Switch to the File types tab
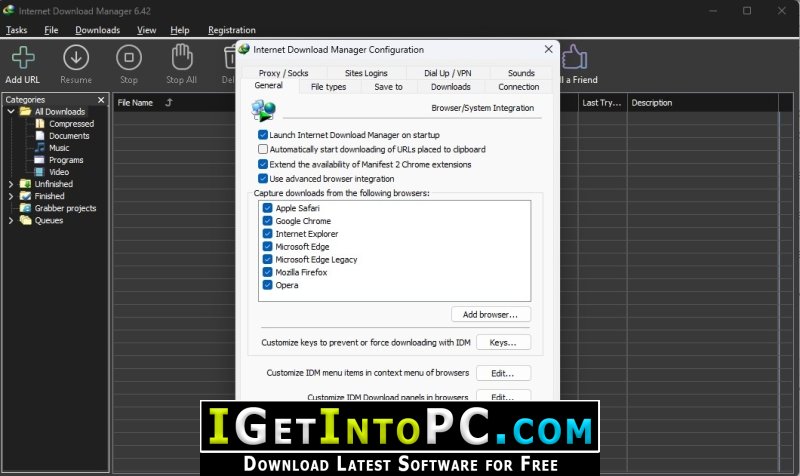This screenshot has height=476, width=800. [x=329, y=87]
